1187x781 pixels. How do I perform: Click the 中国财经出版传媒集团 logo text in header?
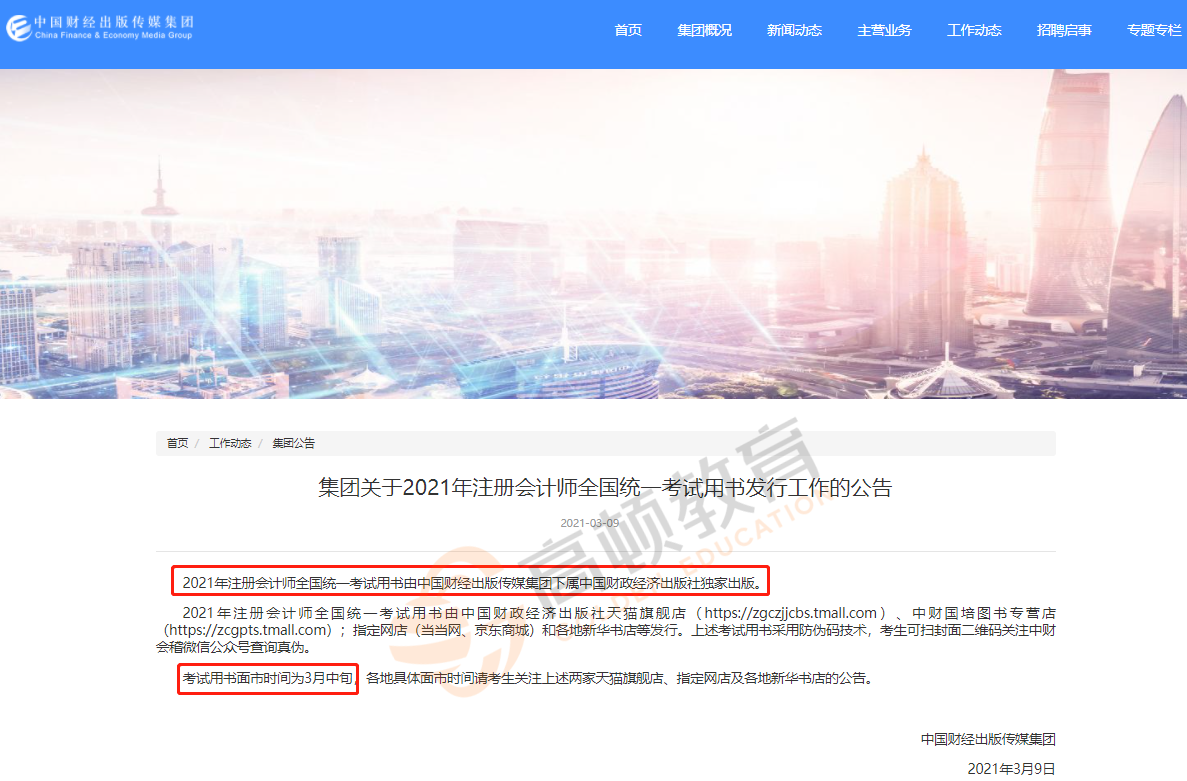113,21
